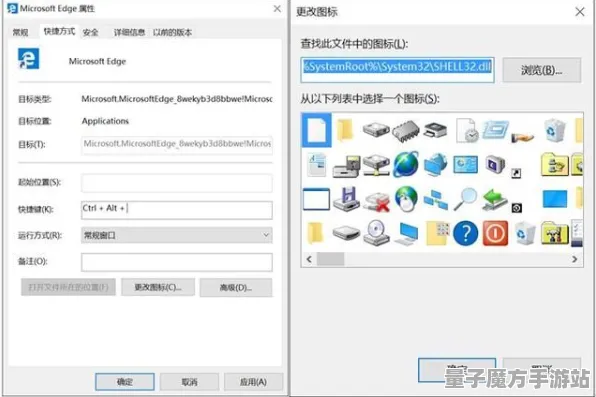Click the 目标(T) target field
Viewport: 596px width, 397px height.
point(177,145)
